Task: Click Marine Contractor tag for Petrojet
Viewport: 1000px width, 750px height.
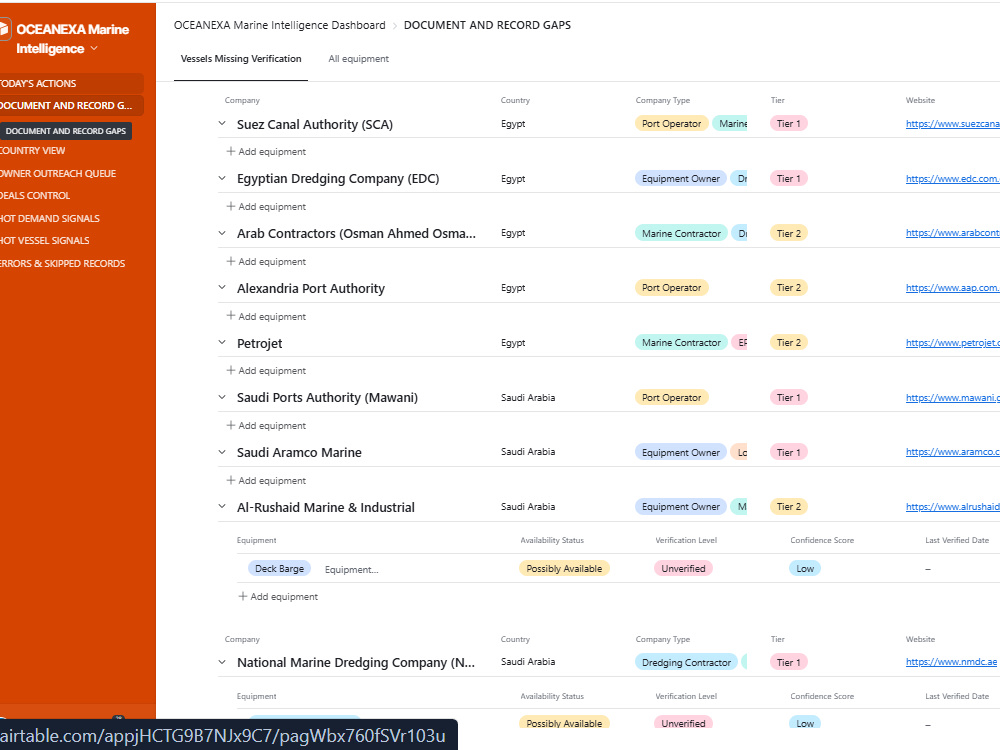Action: [x=681, y=342]
